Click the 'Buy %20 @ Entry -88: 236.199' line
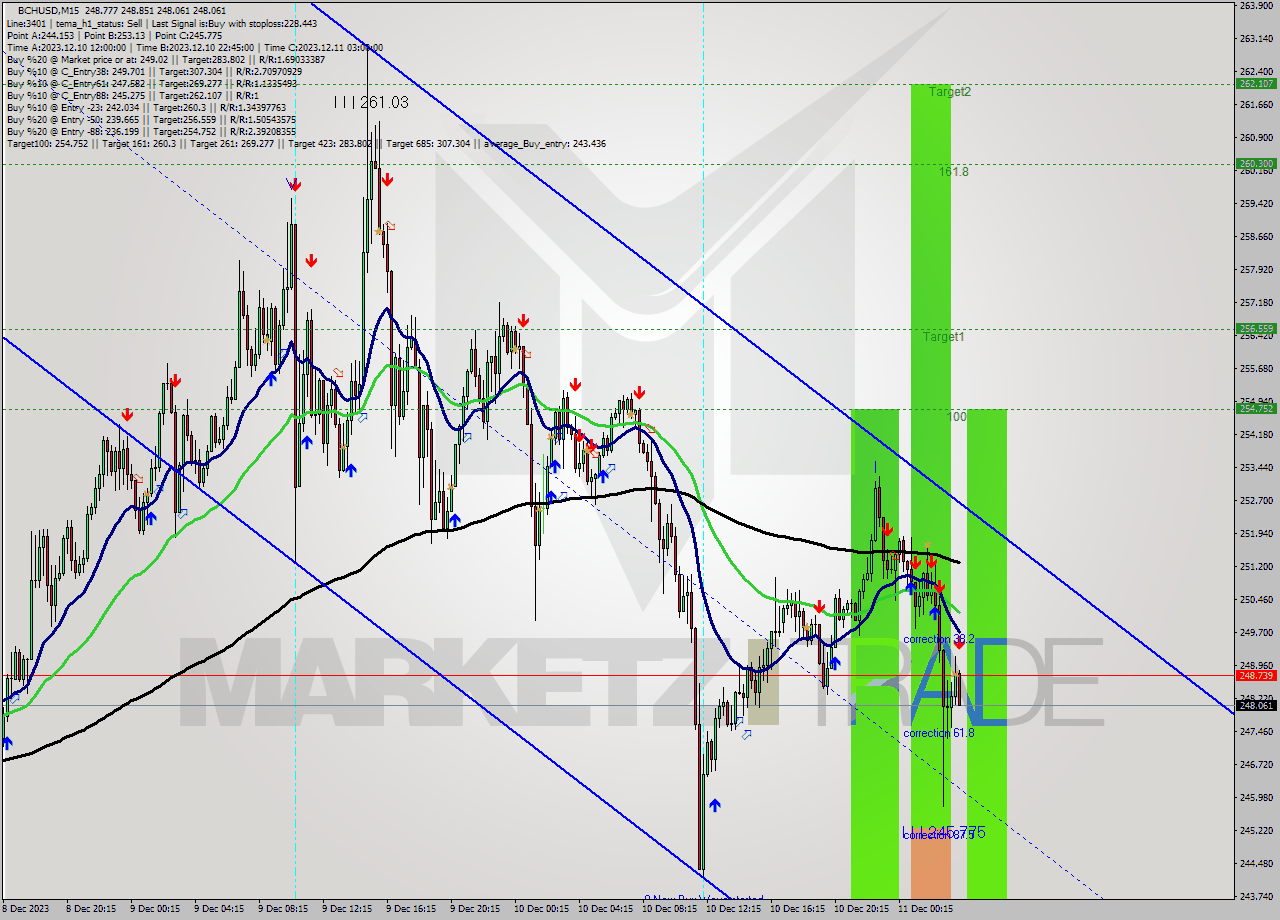 coord(151,131)
